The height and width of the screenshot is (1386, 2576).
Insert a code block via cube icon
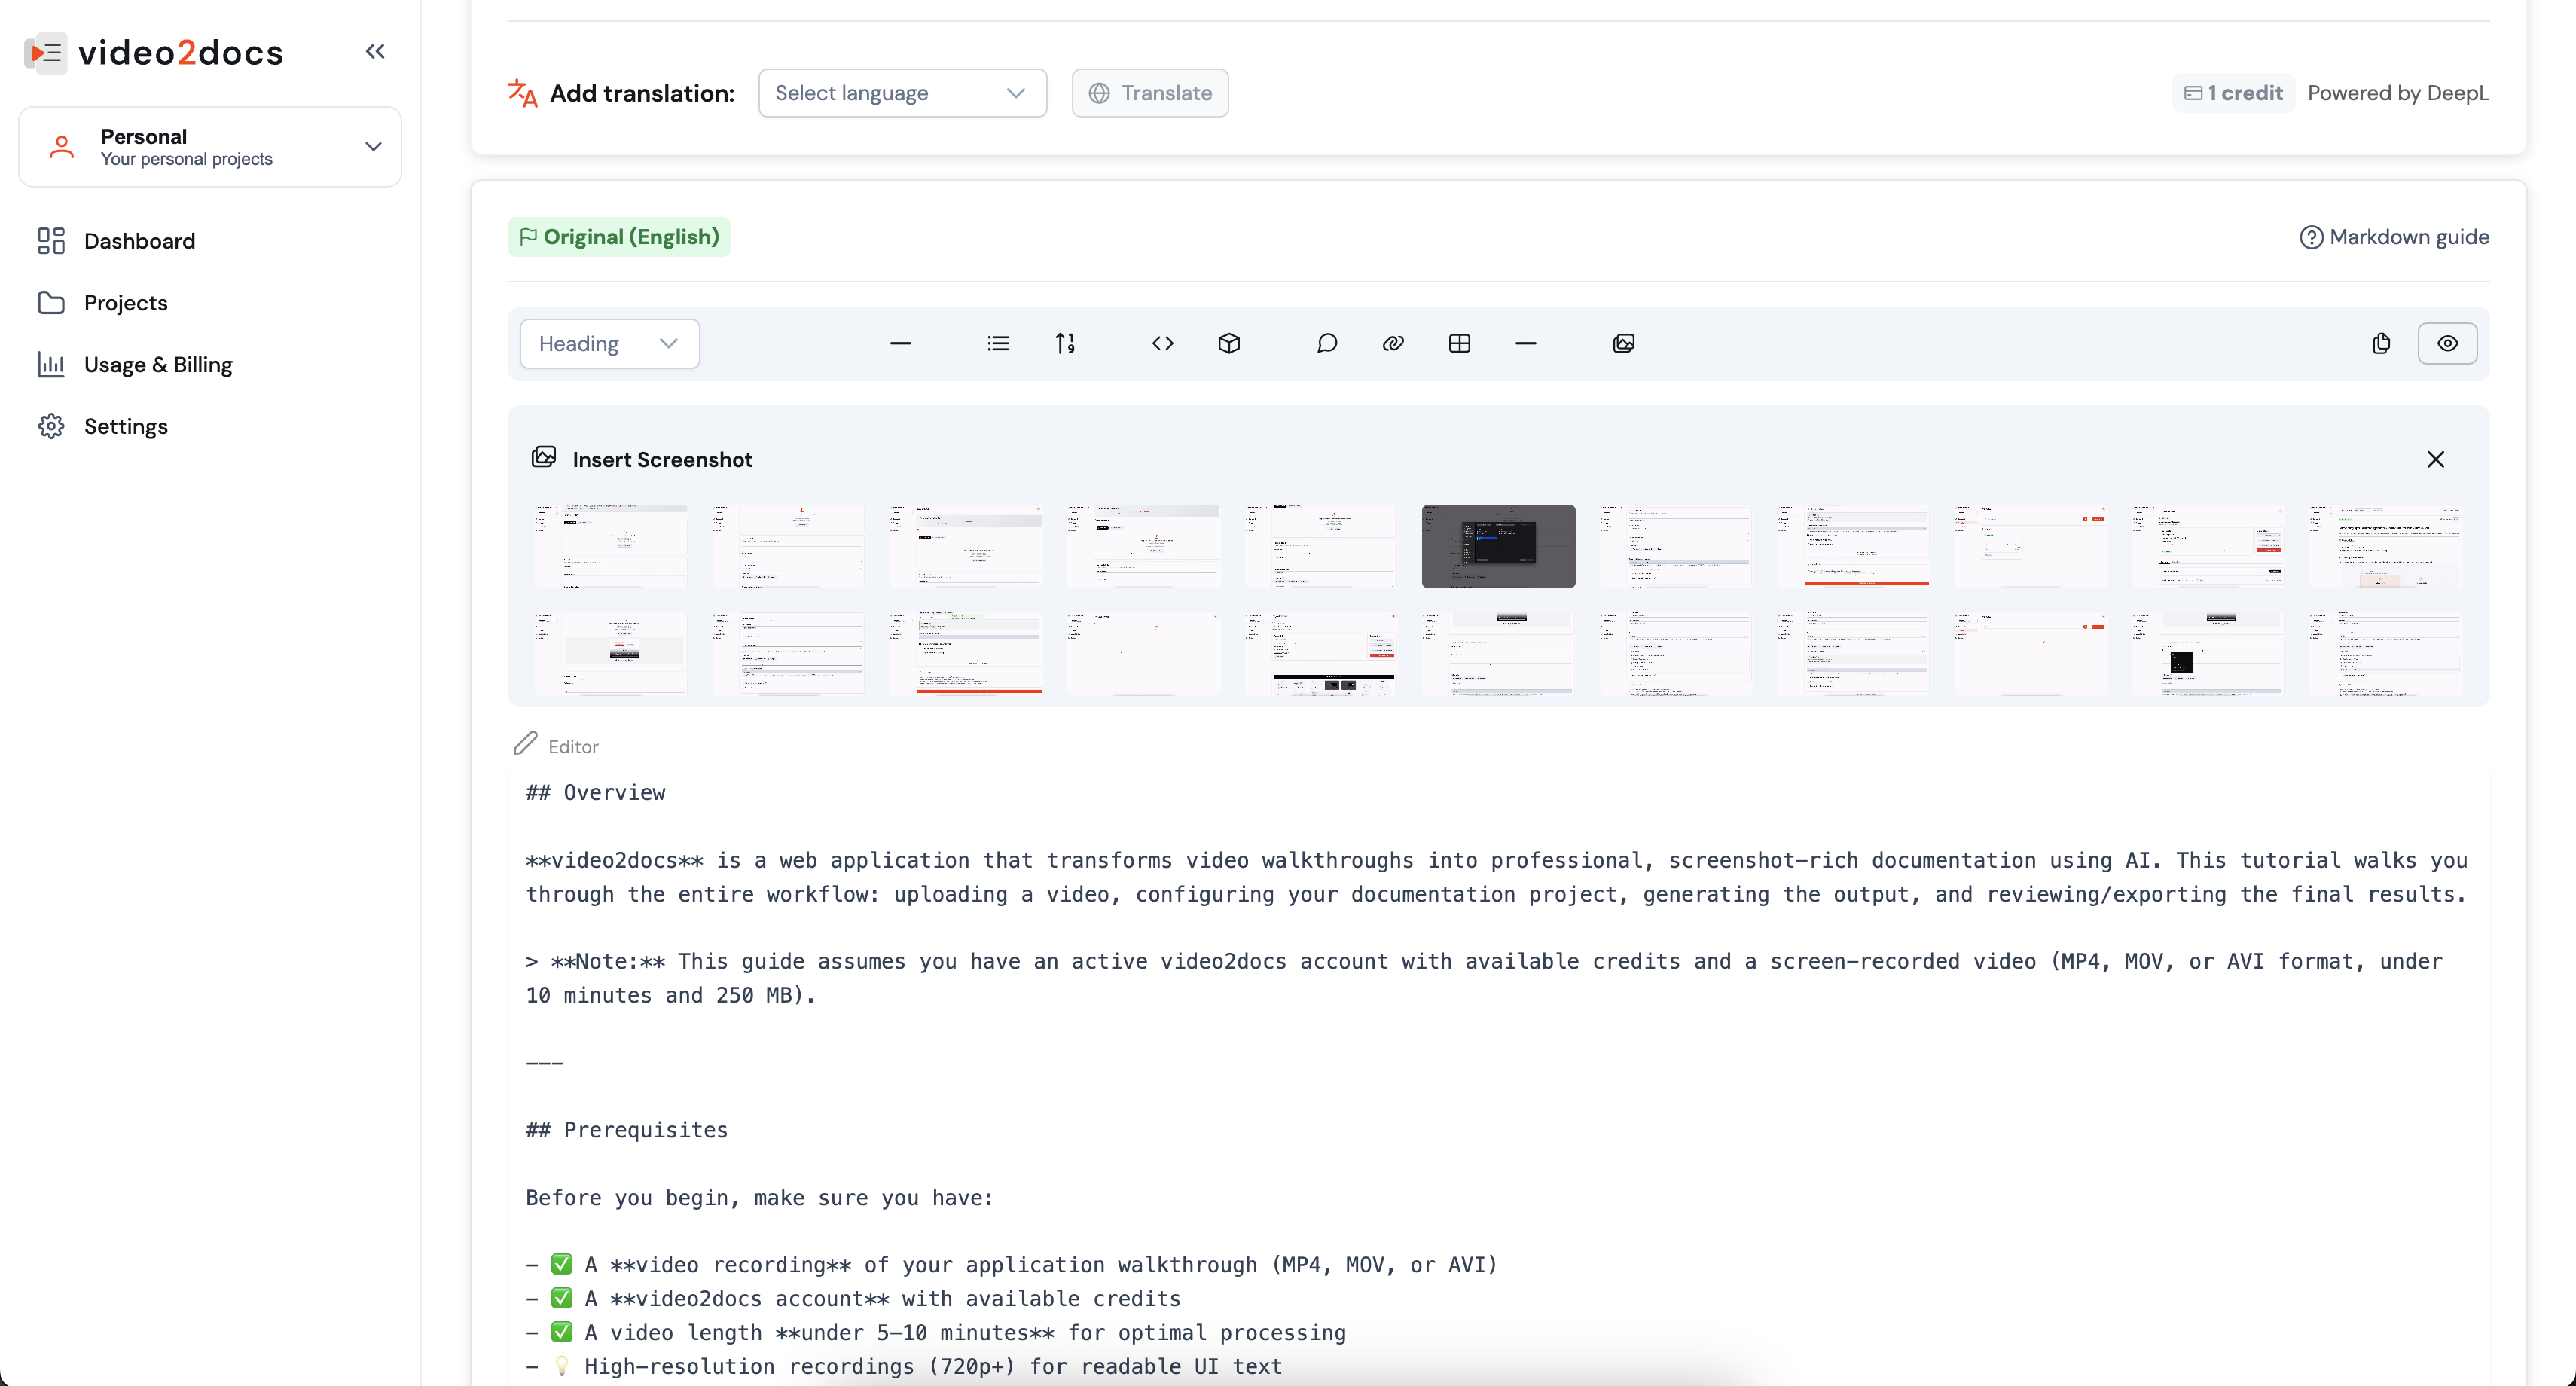click(x=1229, y=344)
